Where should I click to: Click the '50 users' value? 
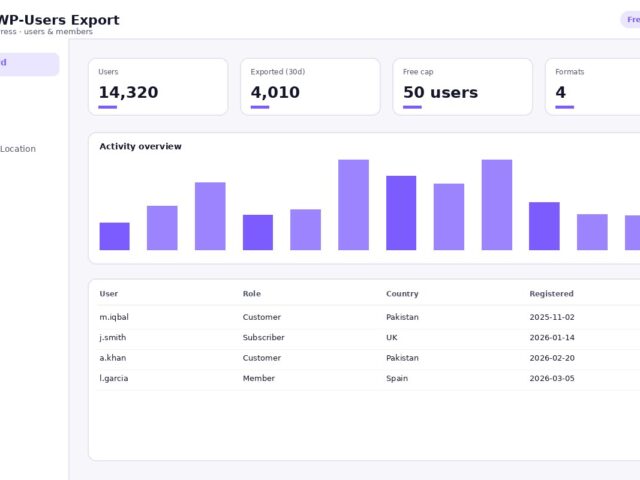tap(440, 92)
